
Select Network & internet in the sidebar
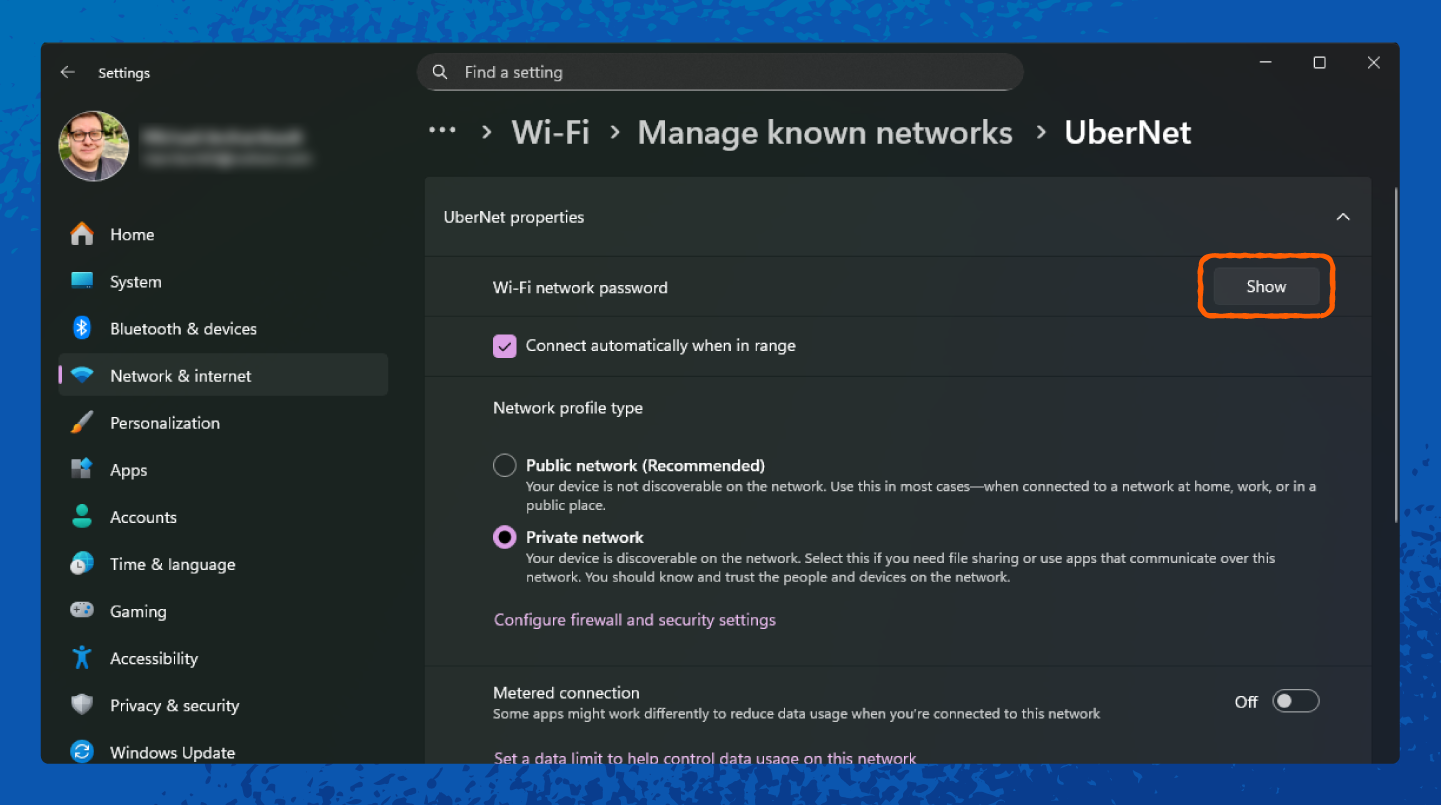pos(180,375)
